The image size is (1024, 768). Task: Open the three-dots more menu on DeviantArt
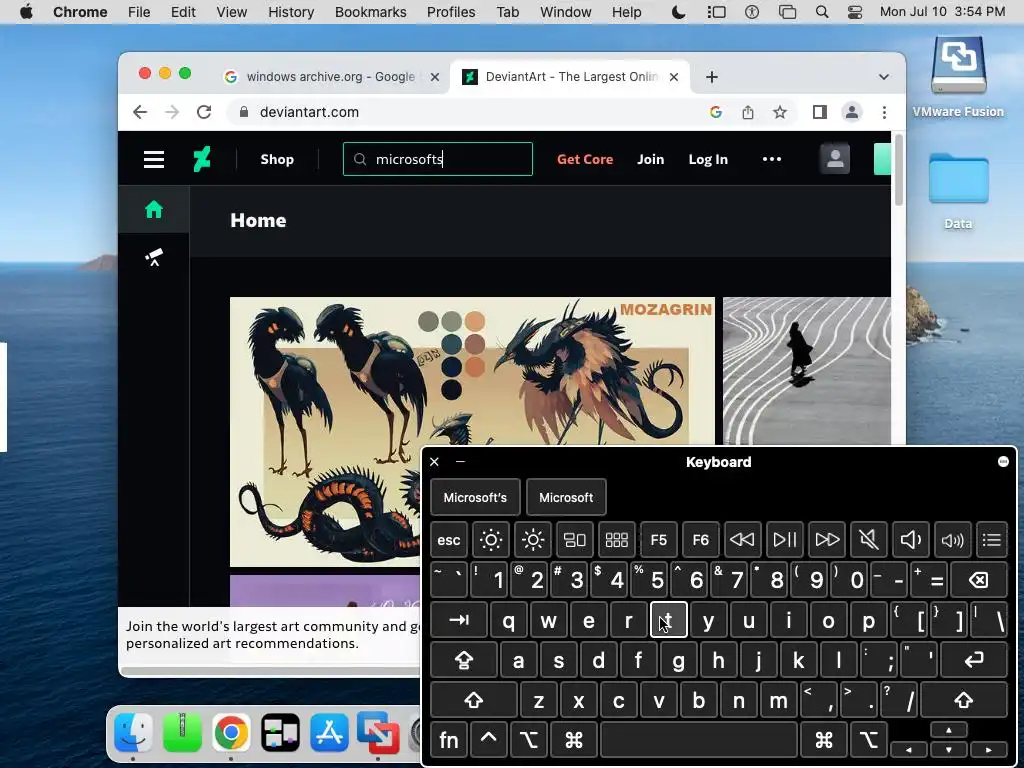[772, 159]
